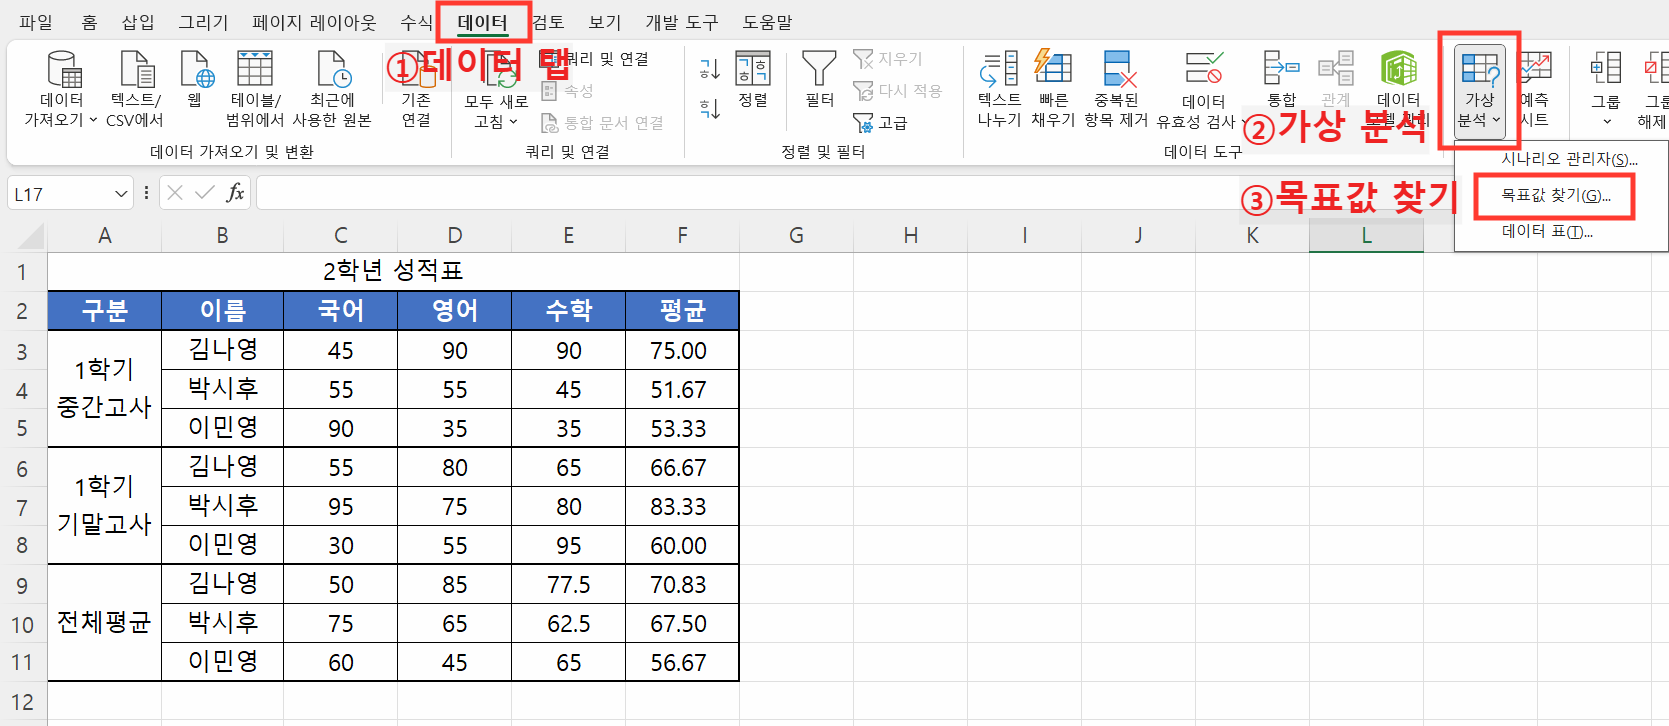Open 최근에 사용한 원본 icon
This screenshot has width=1669, height=726.
[x=332, y=69]
